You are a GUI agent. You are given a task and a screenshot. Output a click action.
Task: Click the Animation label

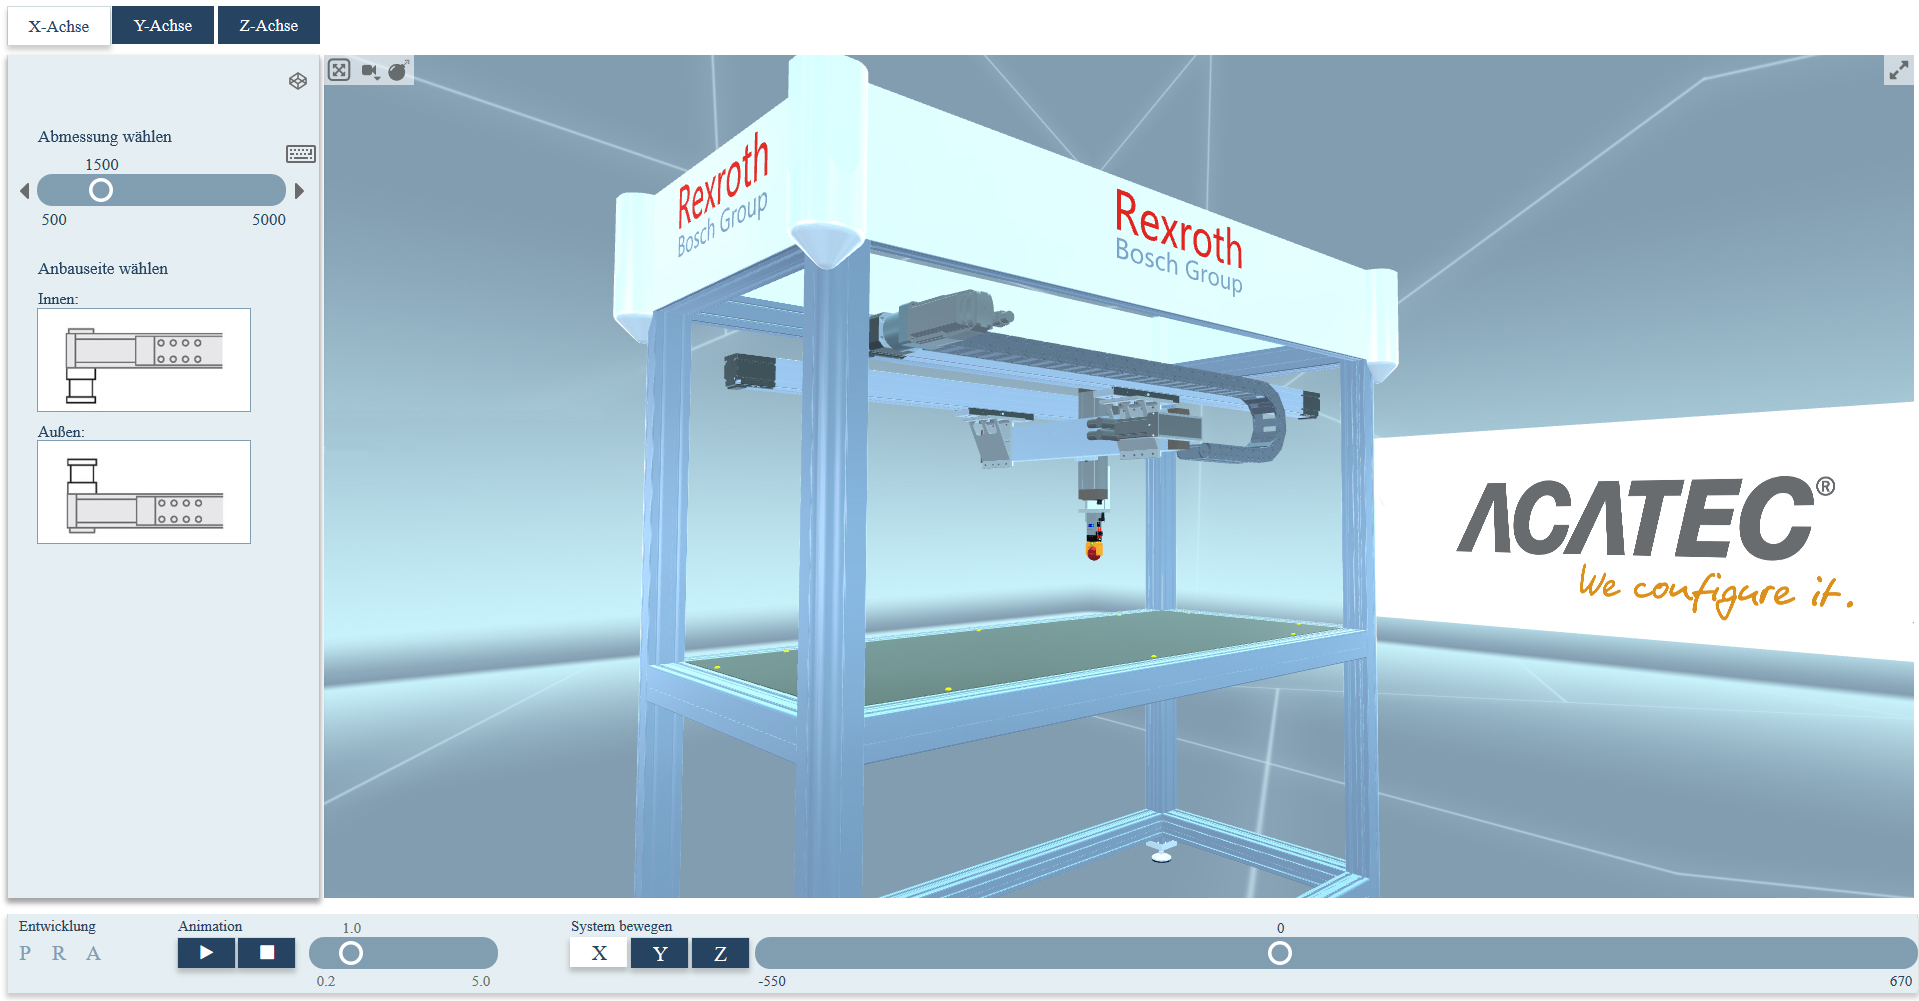[x=210, y=926]
